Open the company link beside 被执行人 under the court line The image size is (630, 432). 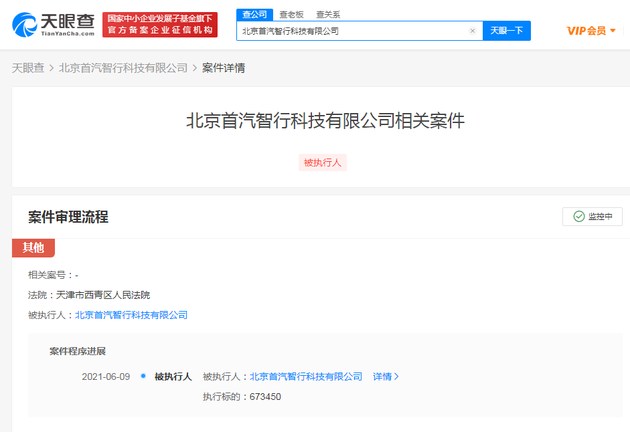click(x=131, y=315)
